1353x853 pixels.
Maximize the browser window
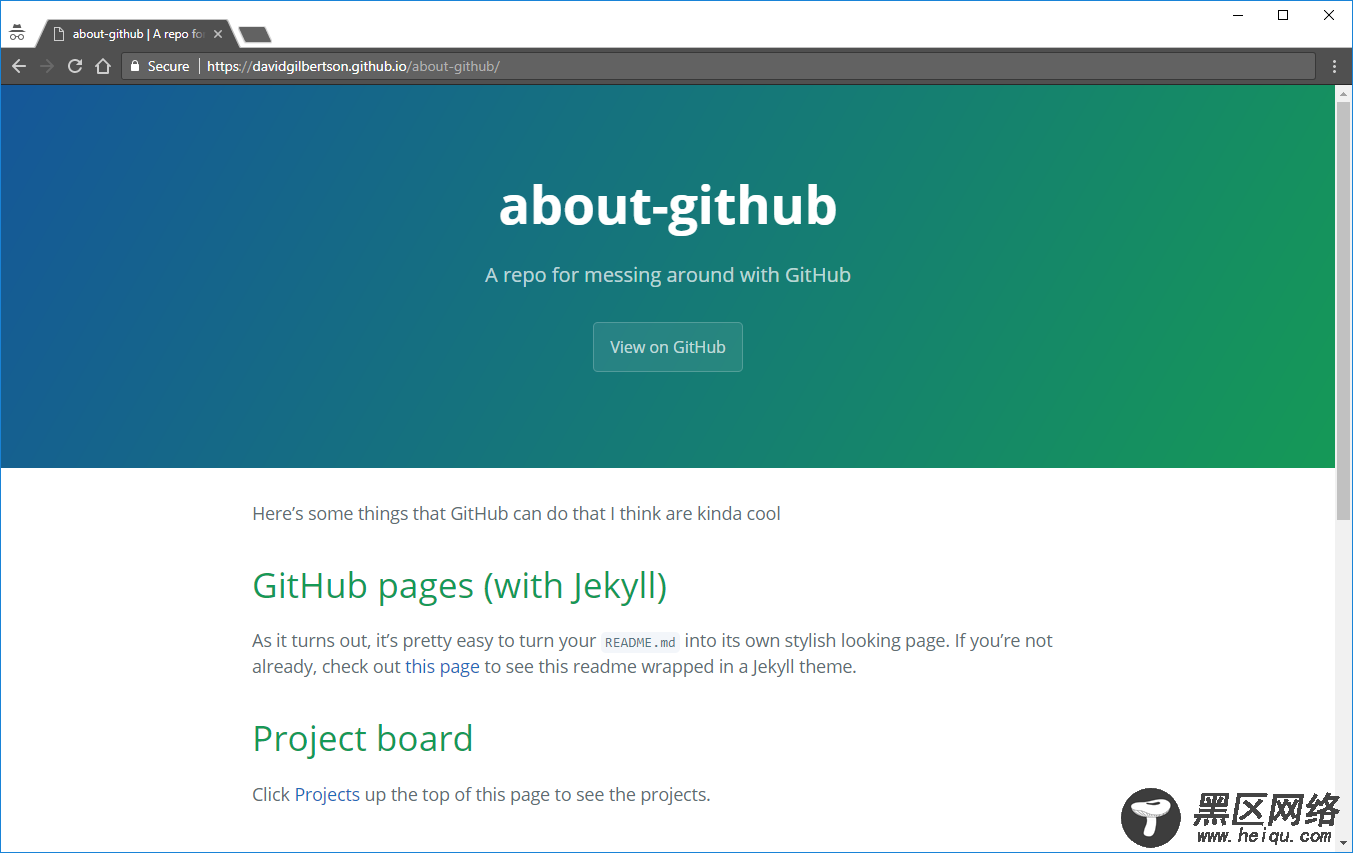point(1283,15)
